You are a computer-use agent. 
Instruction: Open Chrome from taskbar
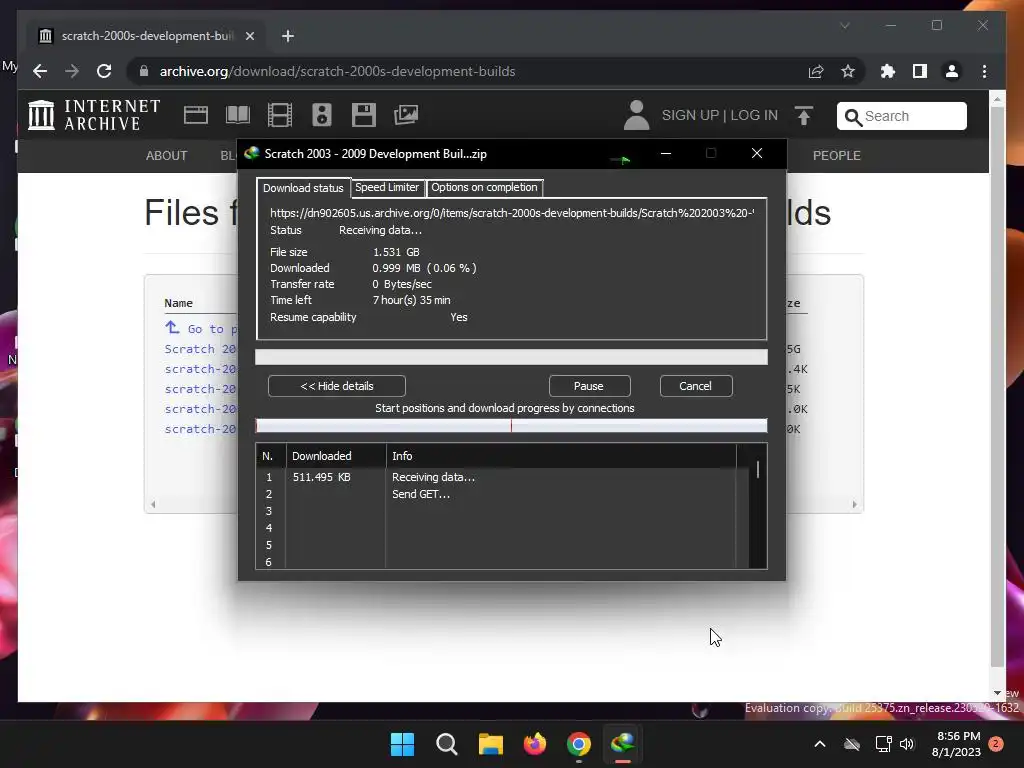point(579,744)
